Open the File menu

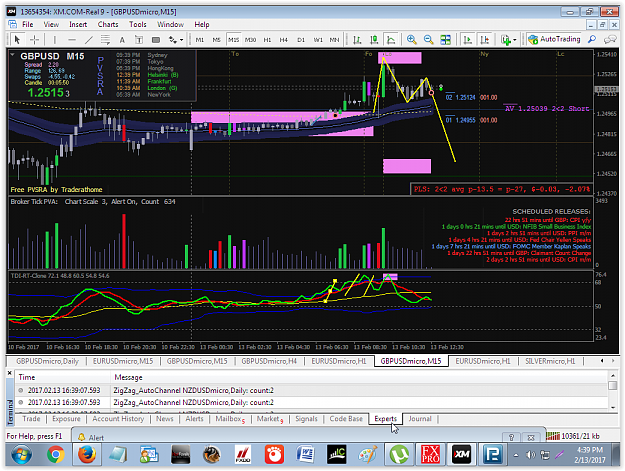point(28,24)
